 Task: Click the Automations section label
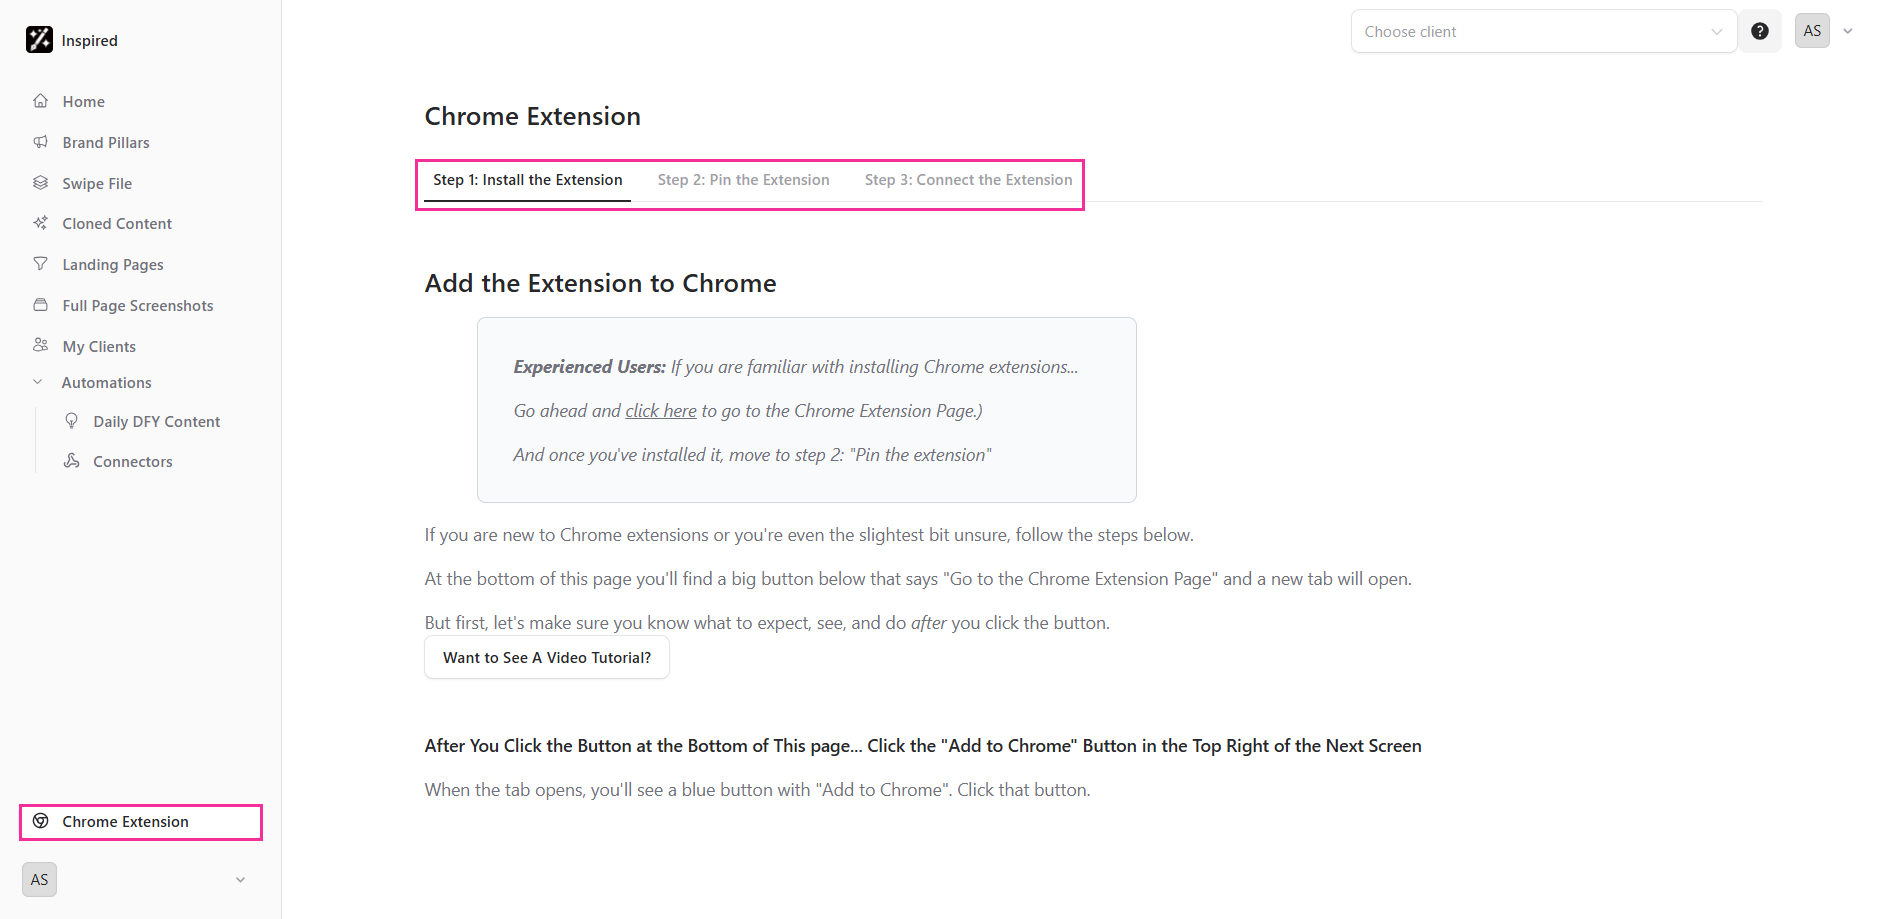click(x=106, y=382)
